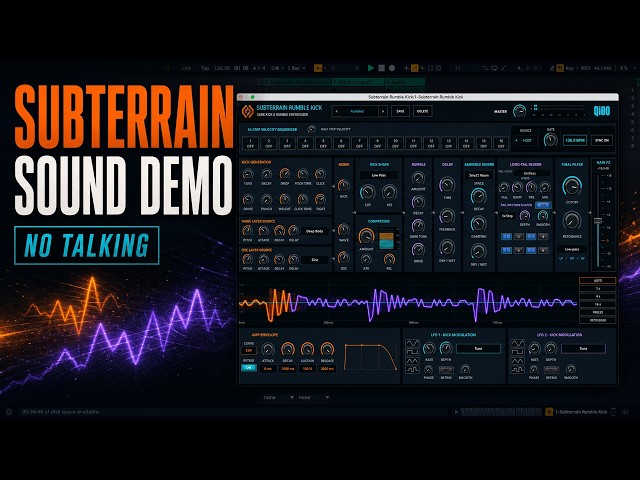
Task: Toggle sequencer step 7
Action: click(x=359, y=143)
